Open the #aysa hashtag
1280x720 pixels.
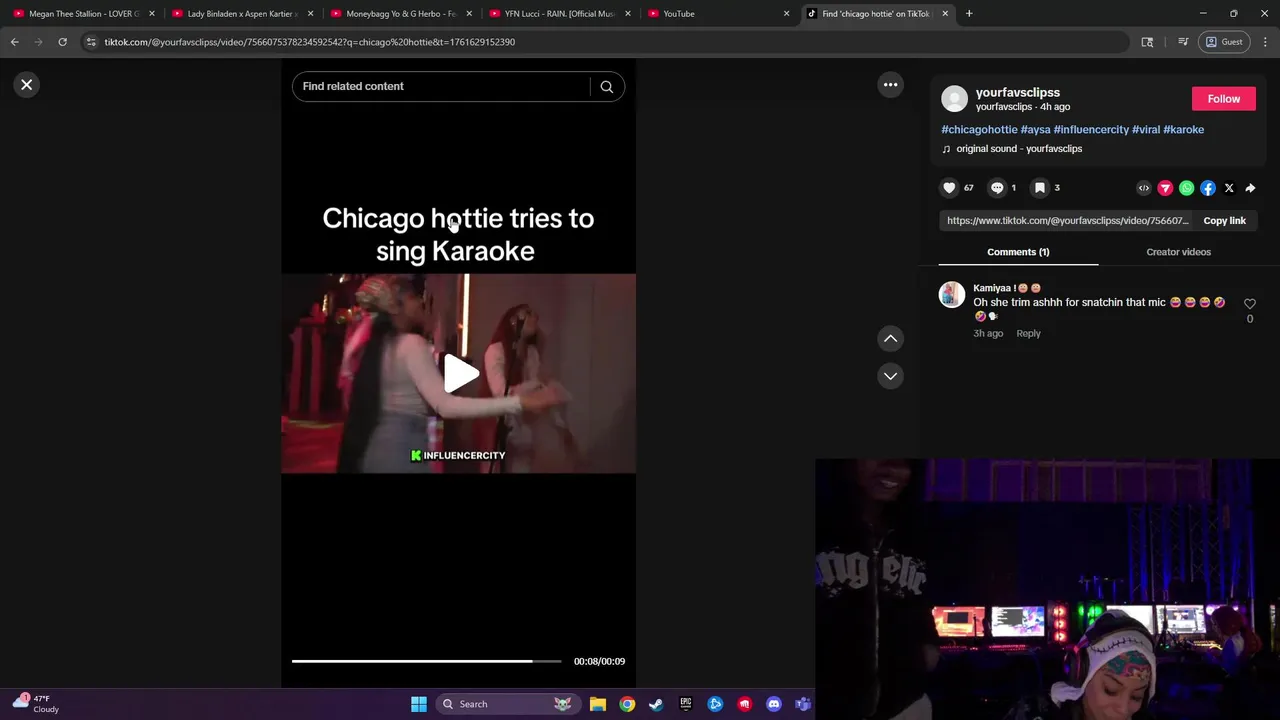click(1035, 130)
